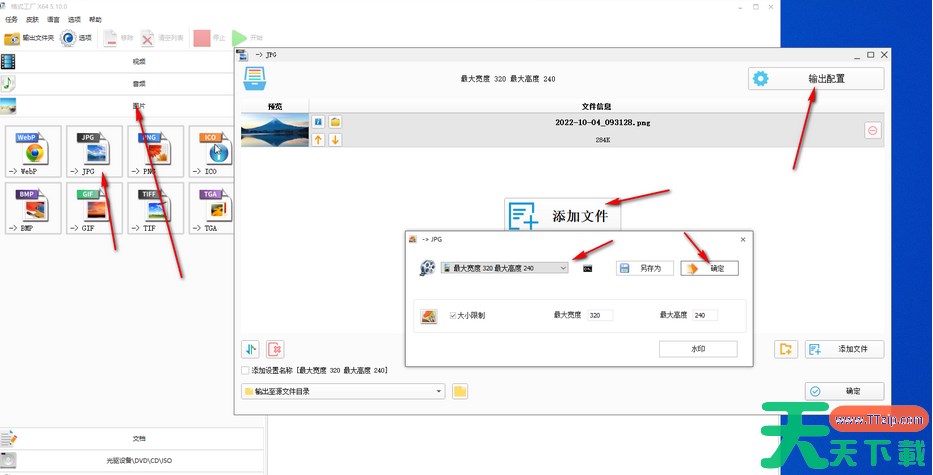Viewport: 933px width, 475px height.
Task: Click the bottom-right 添加文件 button
Action: [844, 349]
